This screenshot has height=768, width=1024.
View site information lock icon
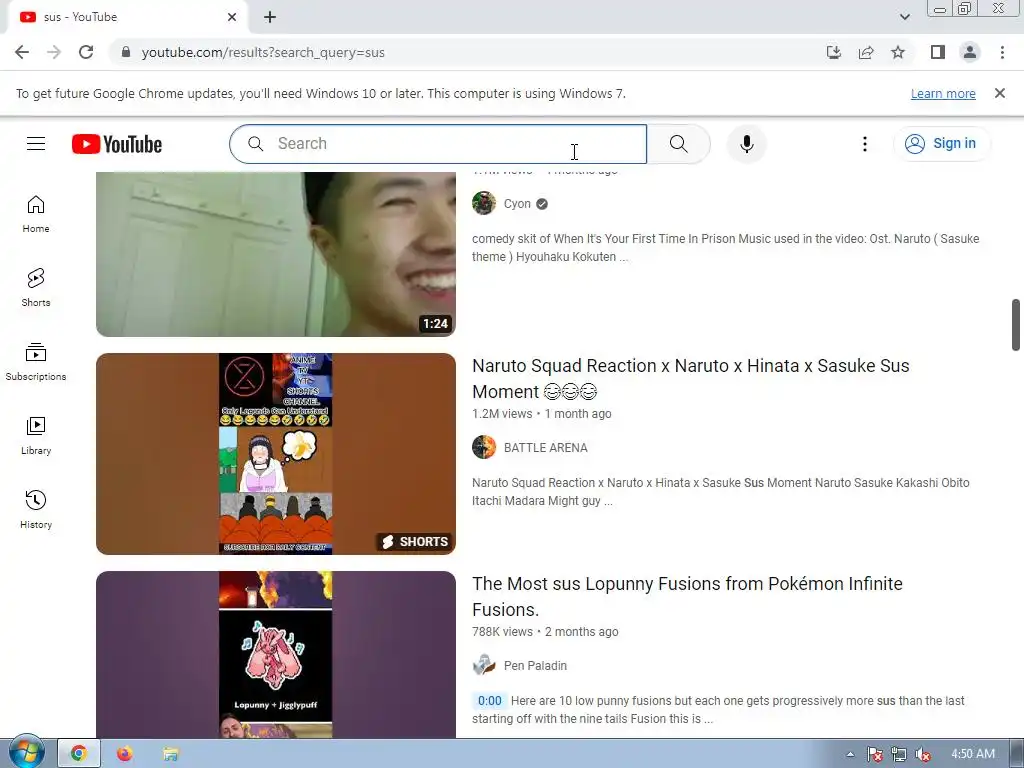[x=126, y=52]
